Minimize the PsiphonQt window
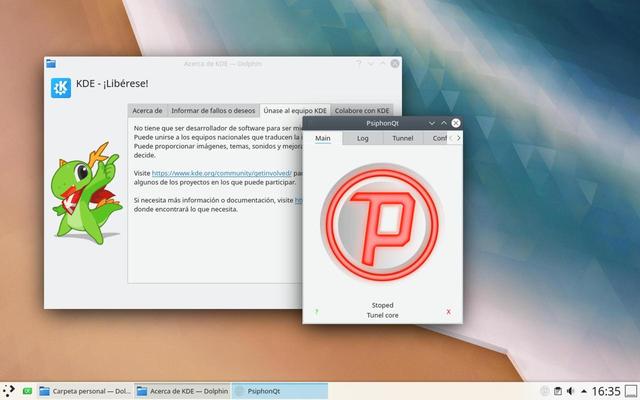Screen dimensions: 640x400 [431, 123]
